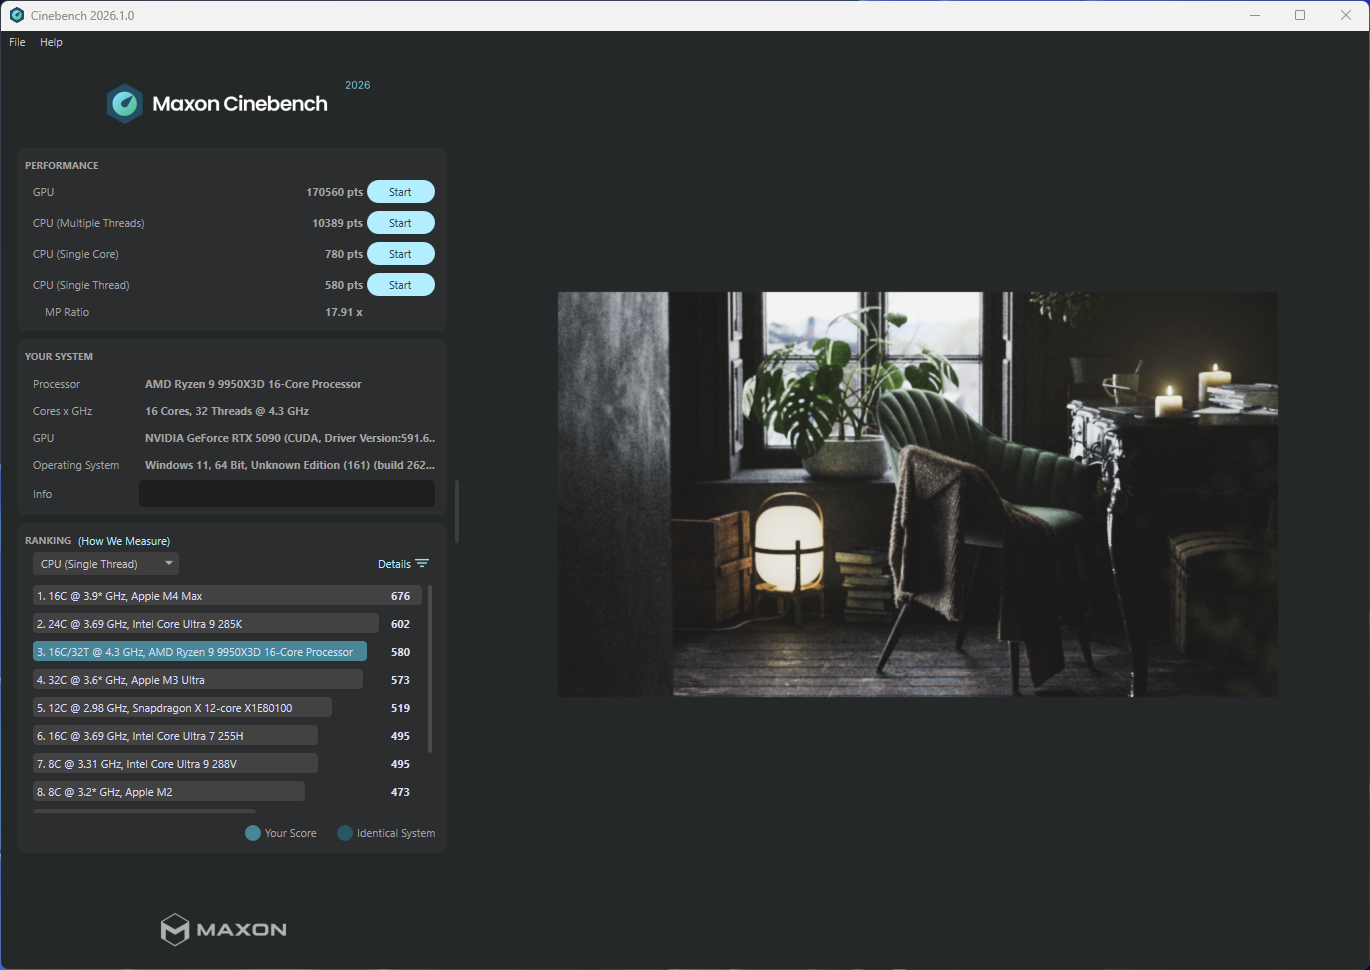
Task: Click the Cinebench title bar app icon
Action: click(16, 15)
